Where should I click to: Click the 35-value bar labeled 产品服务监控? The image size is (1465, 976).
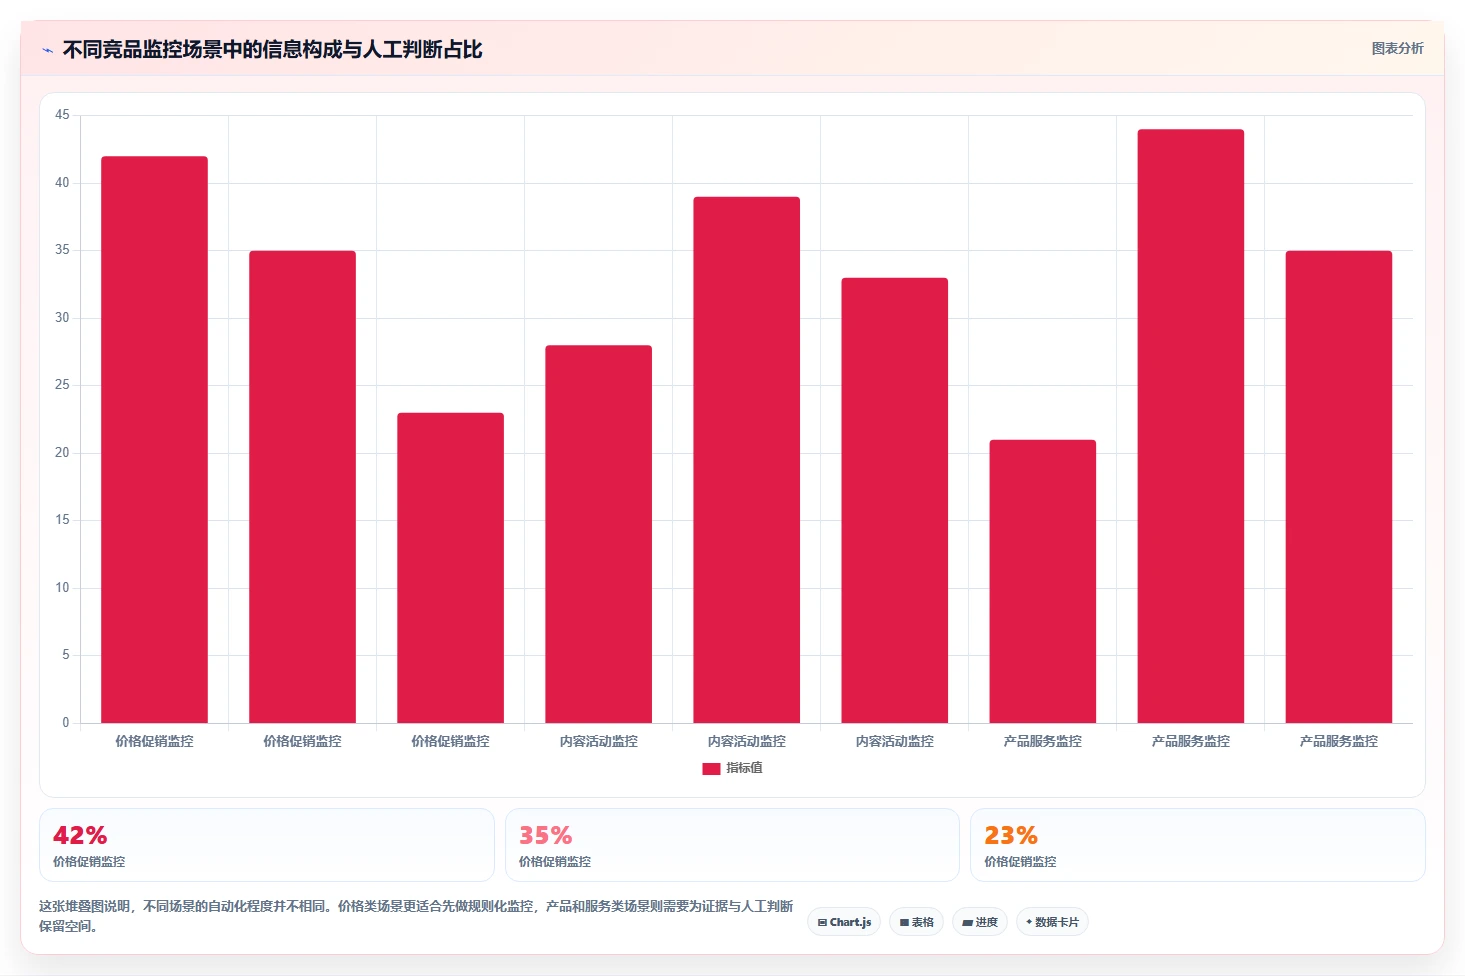click(1339, 487)
